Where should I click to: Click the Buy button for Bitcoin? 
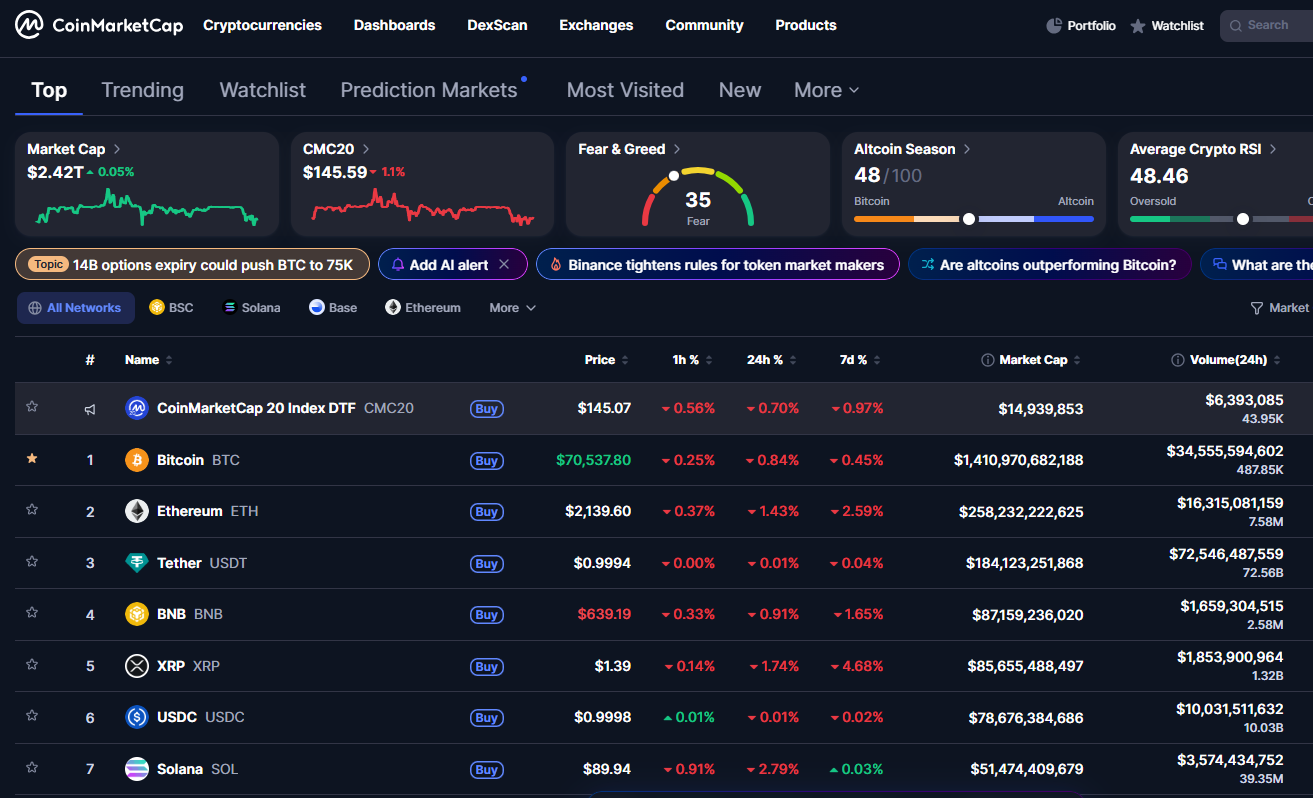486,461
